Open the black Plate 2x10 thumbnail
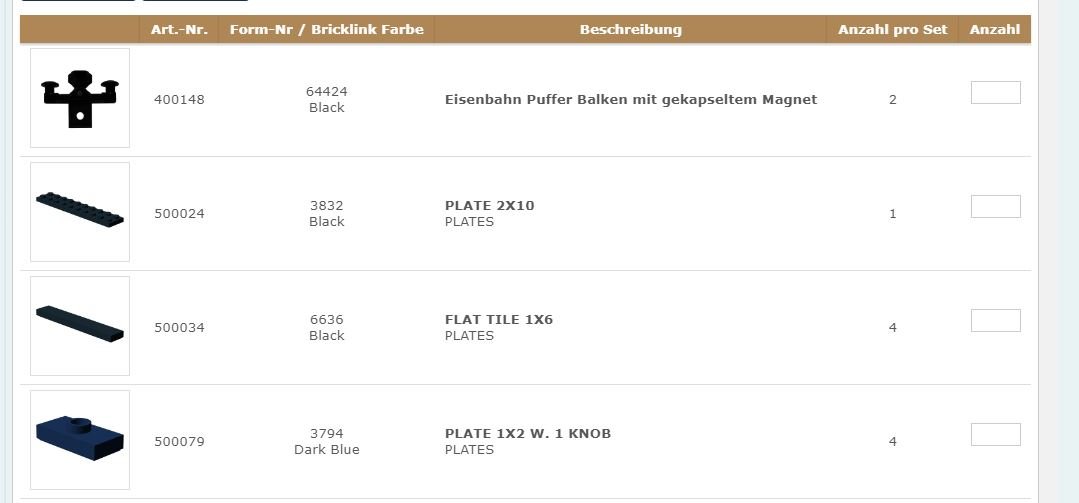Screen dimensions: 1079x503 80,211
